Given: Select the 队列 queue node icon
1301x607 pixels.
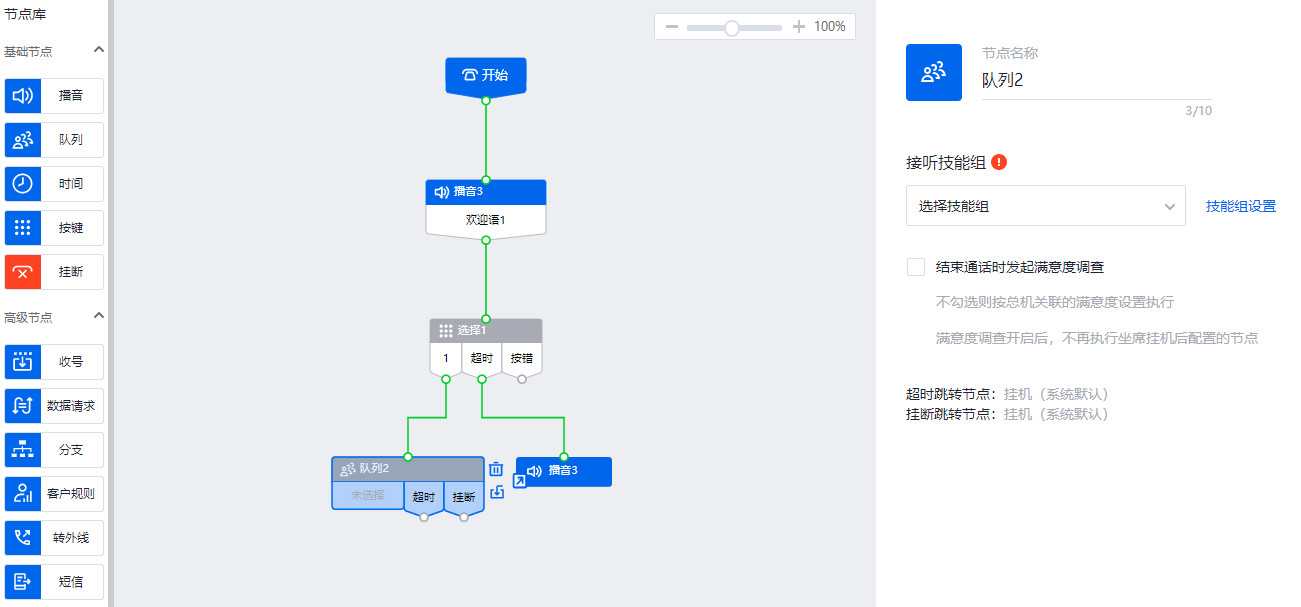Looking at the screenshot, I should tap(23, 140).
